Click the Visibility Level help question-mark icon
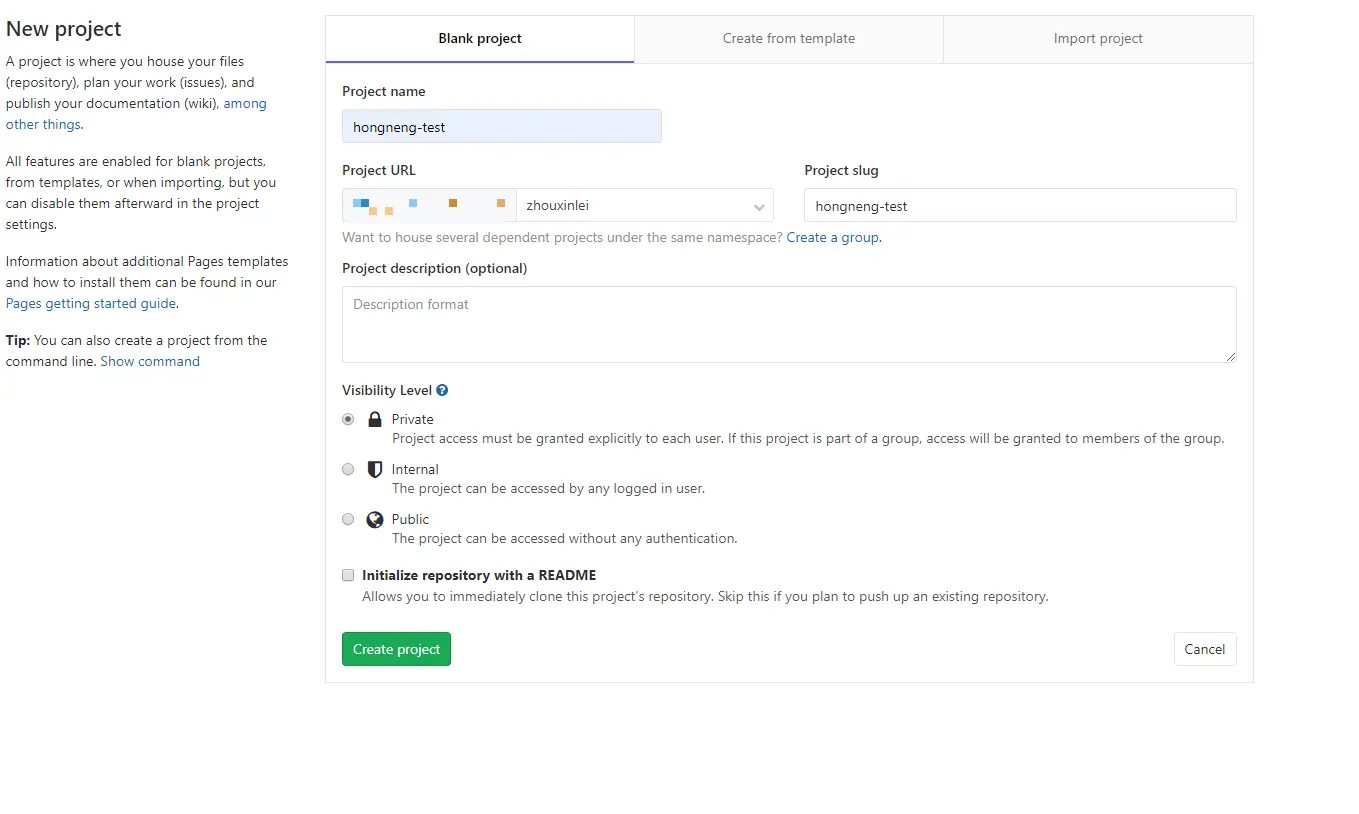This screenshot has width=1359, height=814. coord(442,391)
